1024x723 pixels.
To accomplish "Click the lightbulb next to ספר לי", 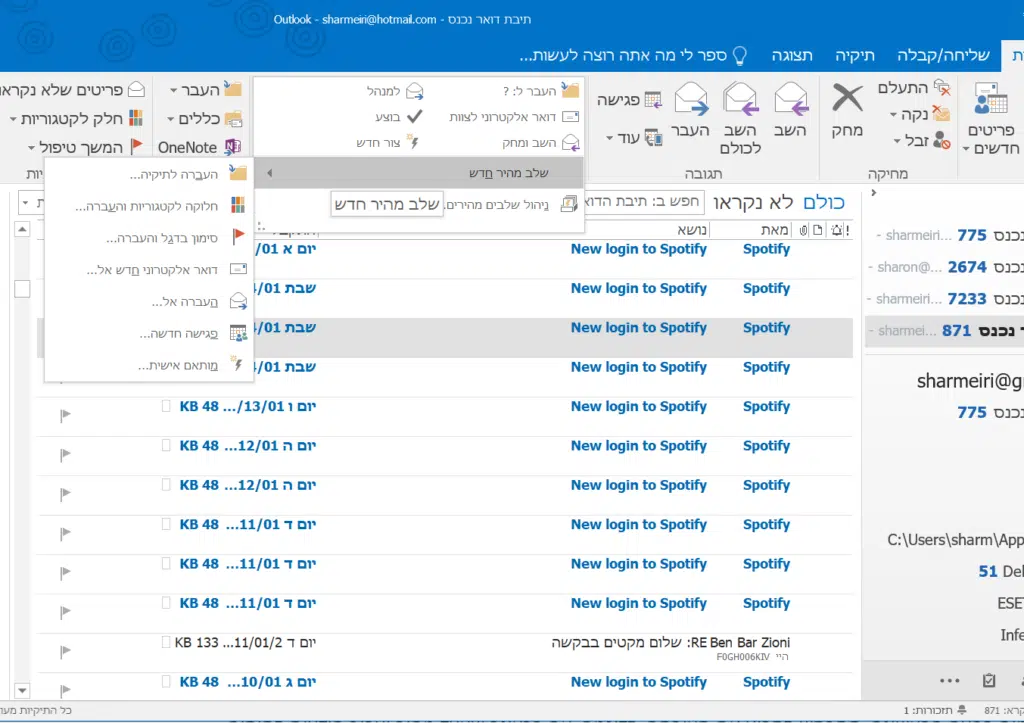I will [740, 56].
